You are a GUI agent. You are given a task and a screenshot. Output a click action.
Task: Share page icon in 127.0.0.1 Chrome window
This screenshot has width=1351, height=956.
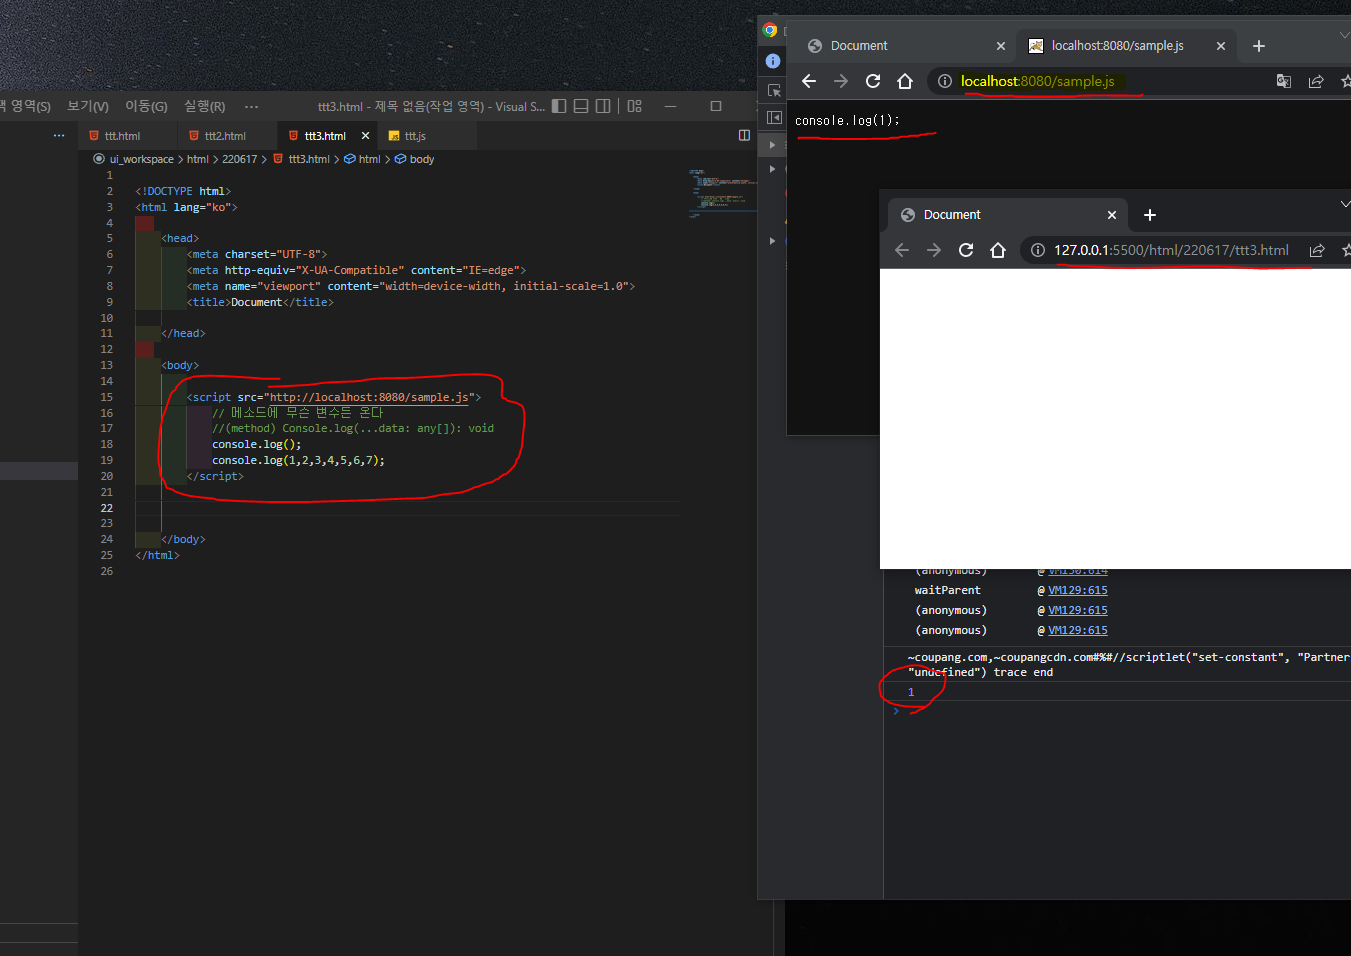(x=1317, y=250)
